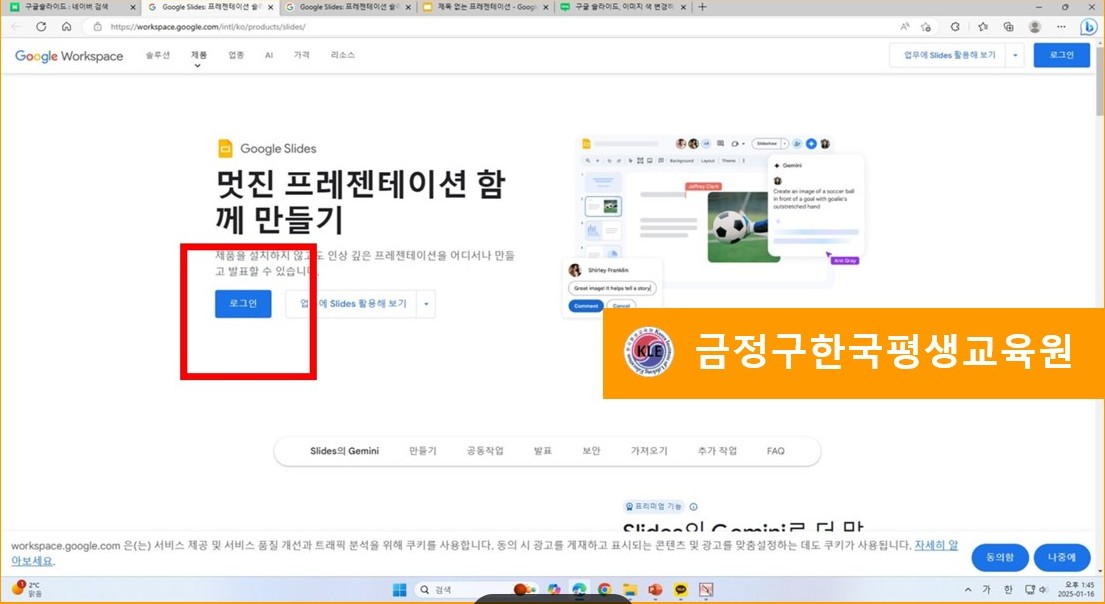View site info via the lock icon
This screenshot has width=1105, height=604.
pos(97,27)
